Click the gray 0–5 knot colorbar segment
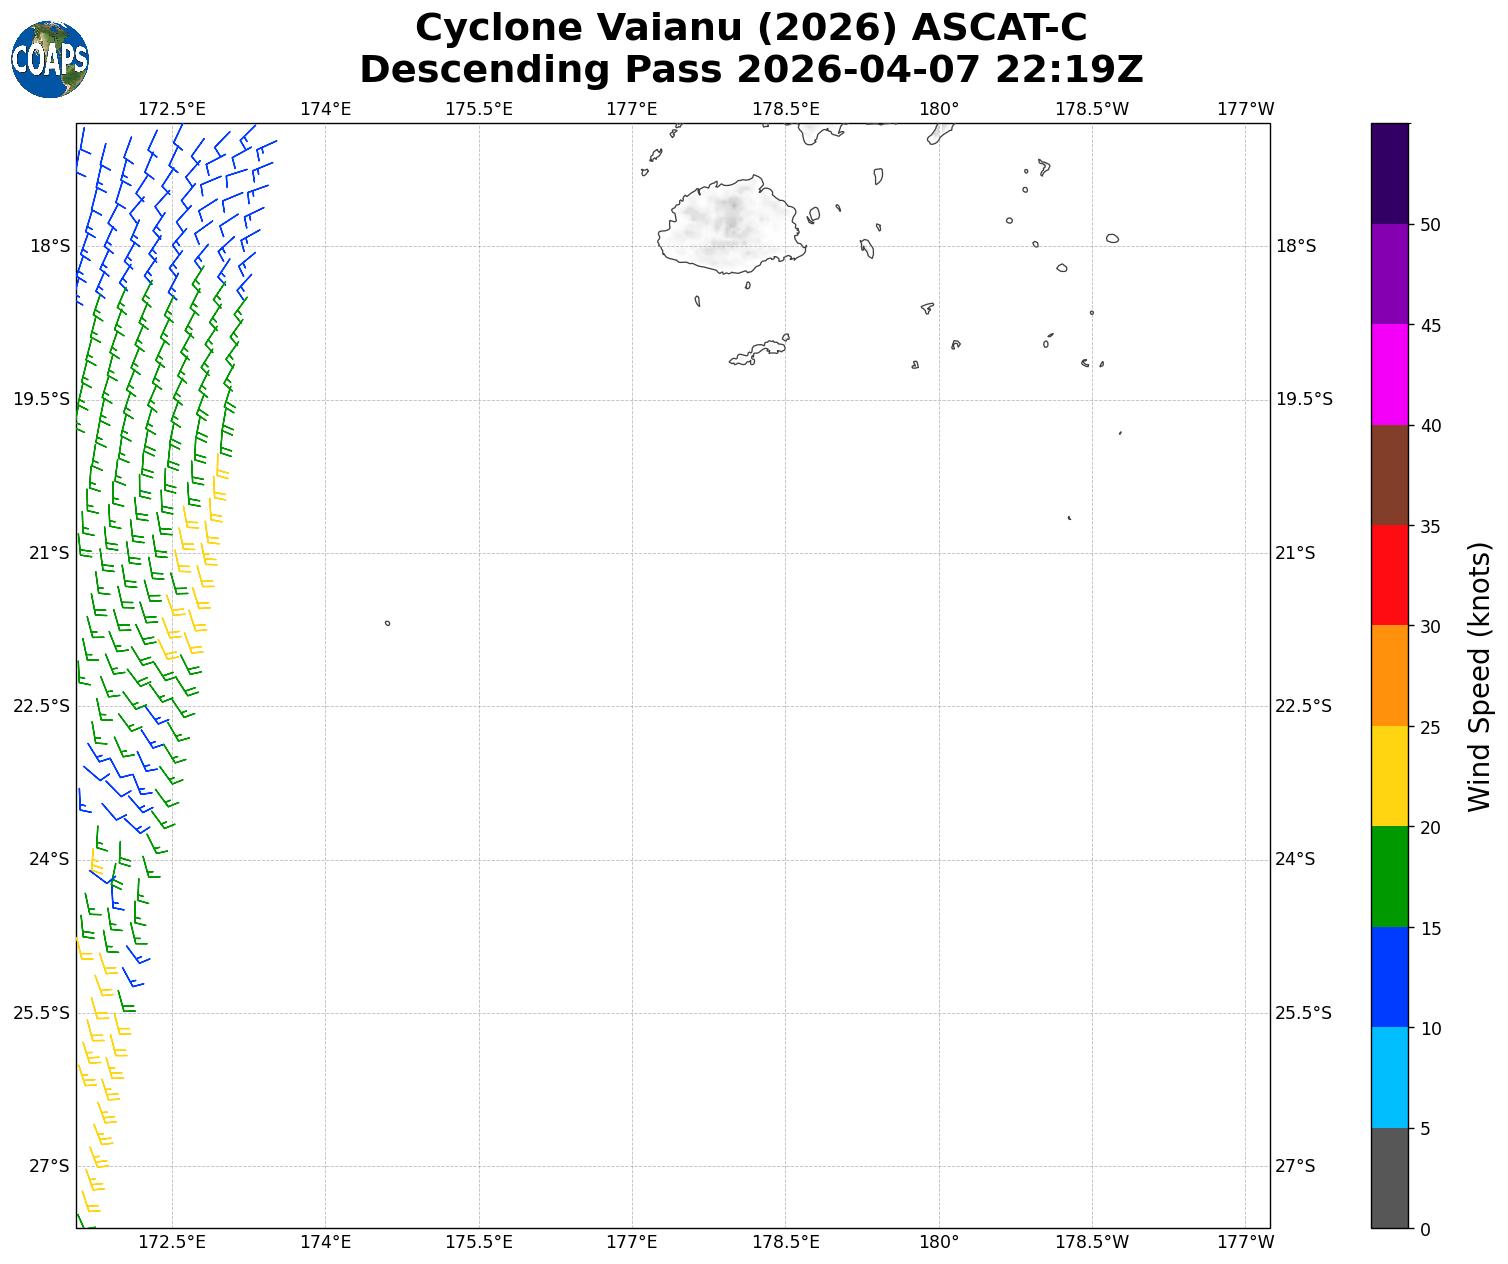The image size is (1508, 1264). coord(1389,1178)
